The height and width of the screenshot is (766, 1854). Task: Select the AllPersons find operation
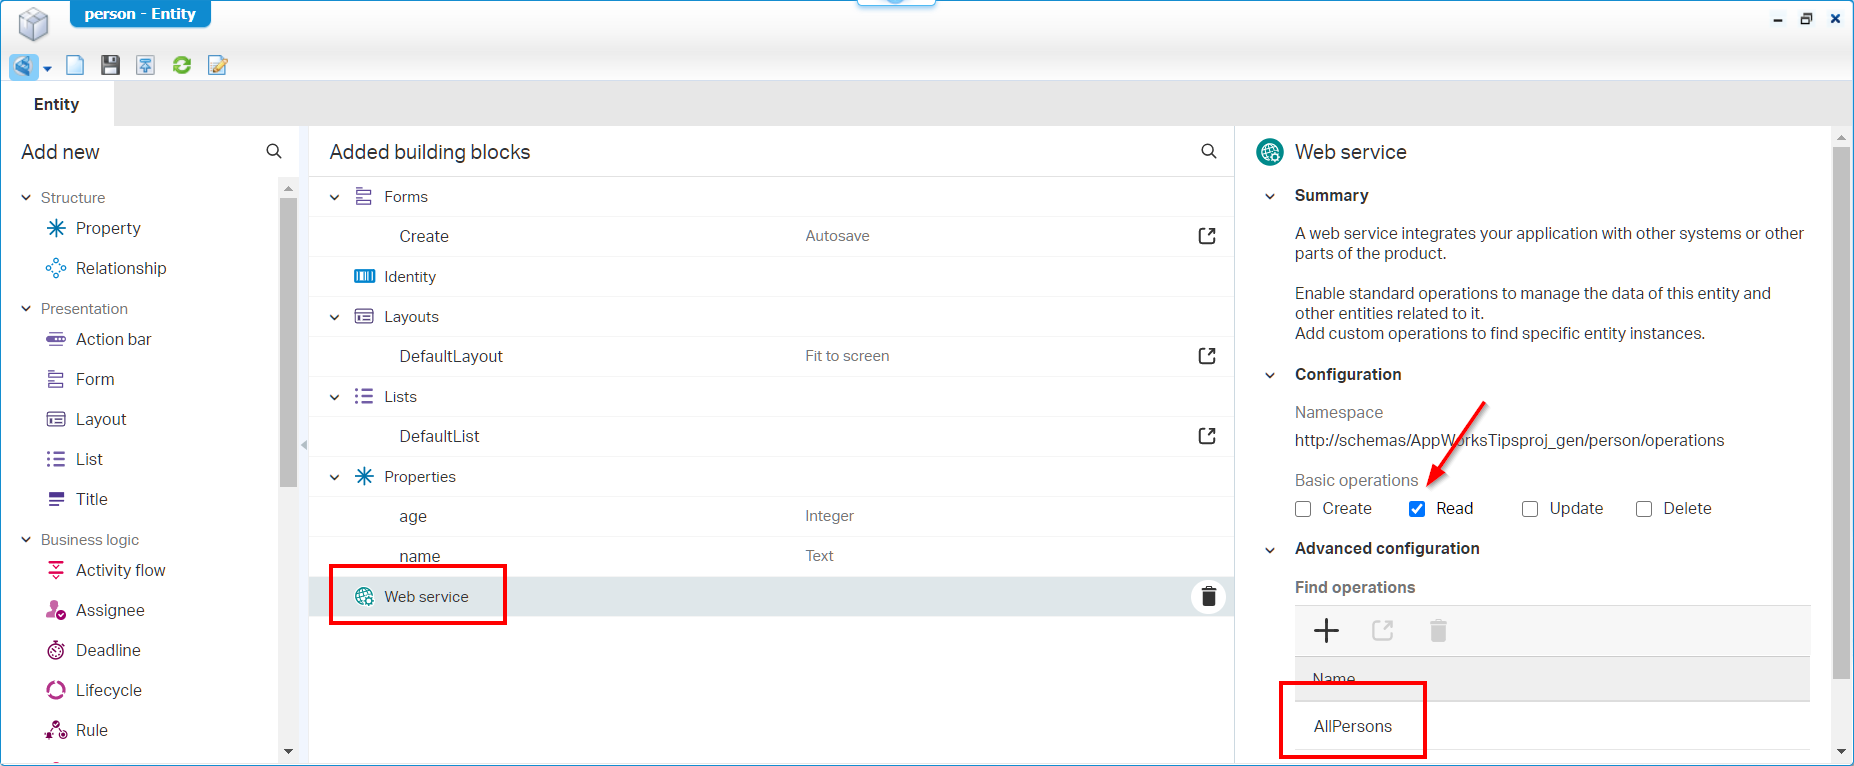click(x=1552, y=726)
